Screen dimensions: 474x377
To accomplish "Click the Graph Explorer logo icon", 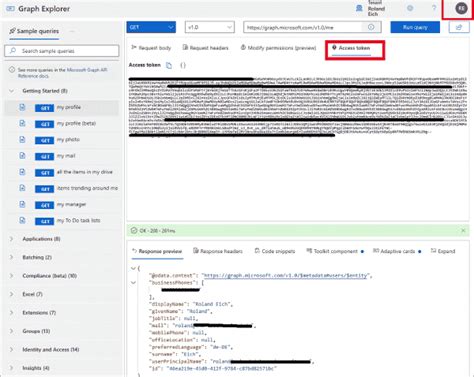I will (10, 9).
